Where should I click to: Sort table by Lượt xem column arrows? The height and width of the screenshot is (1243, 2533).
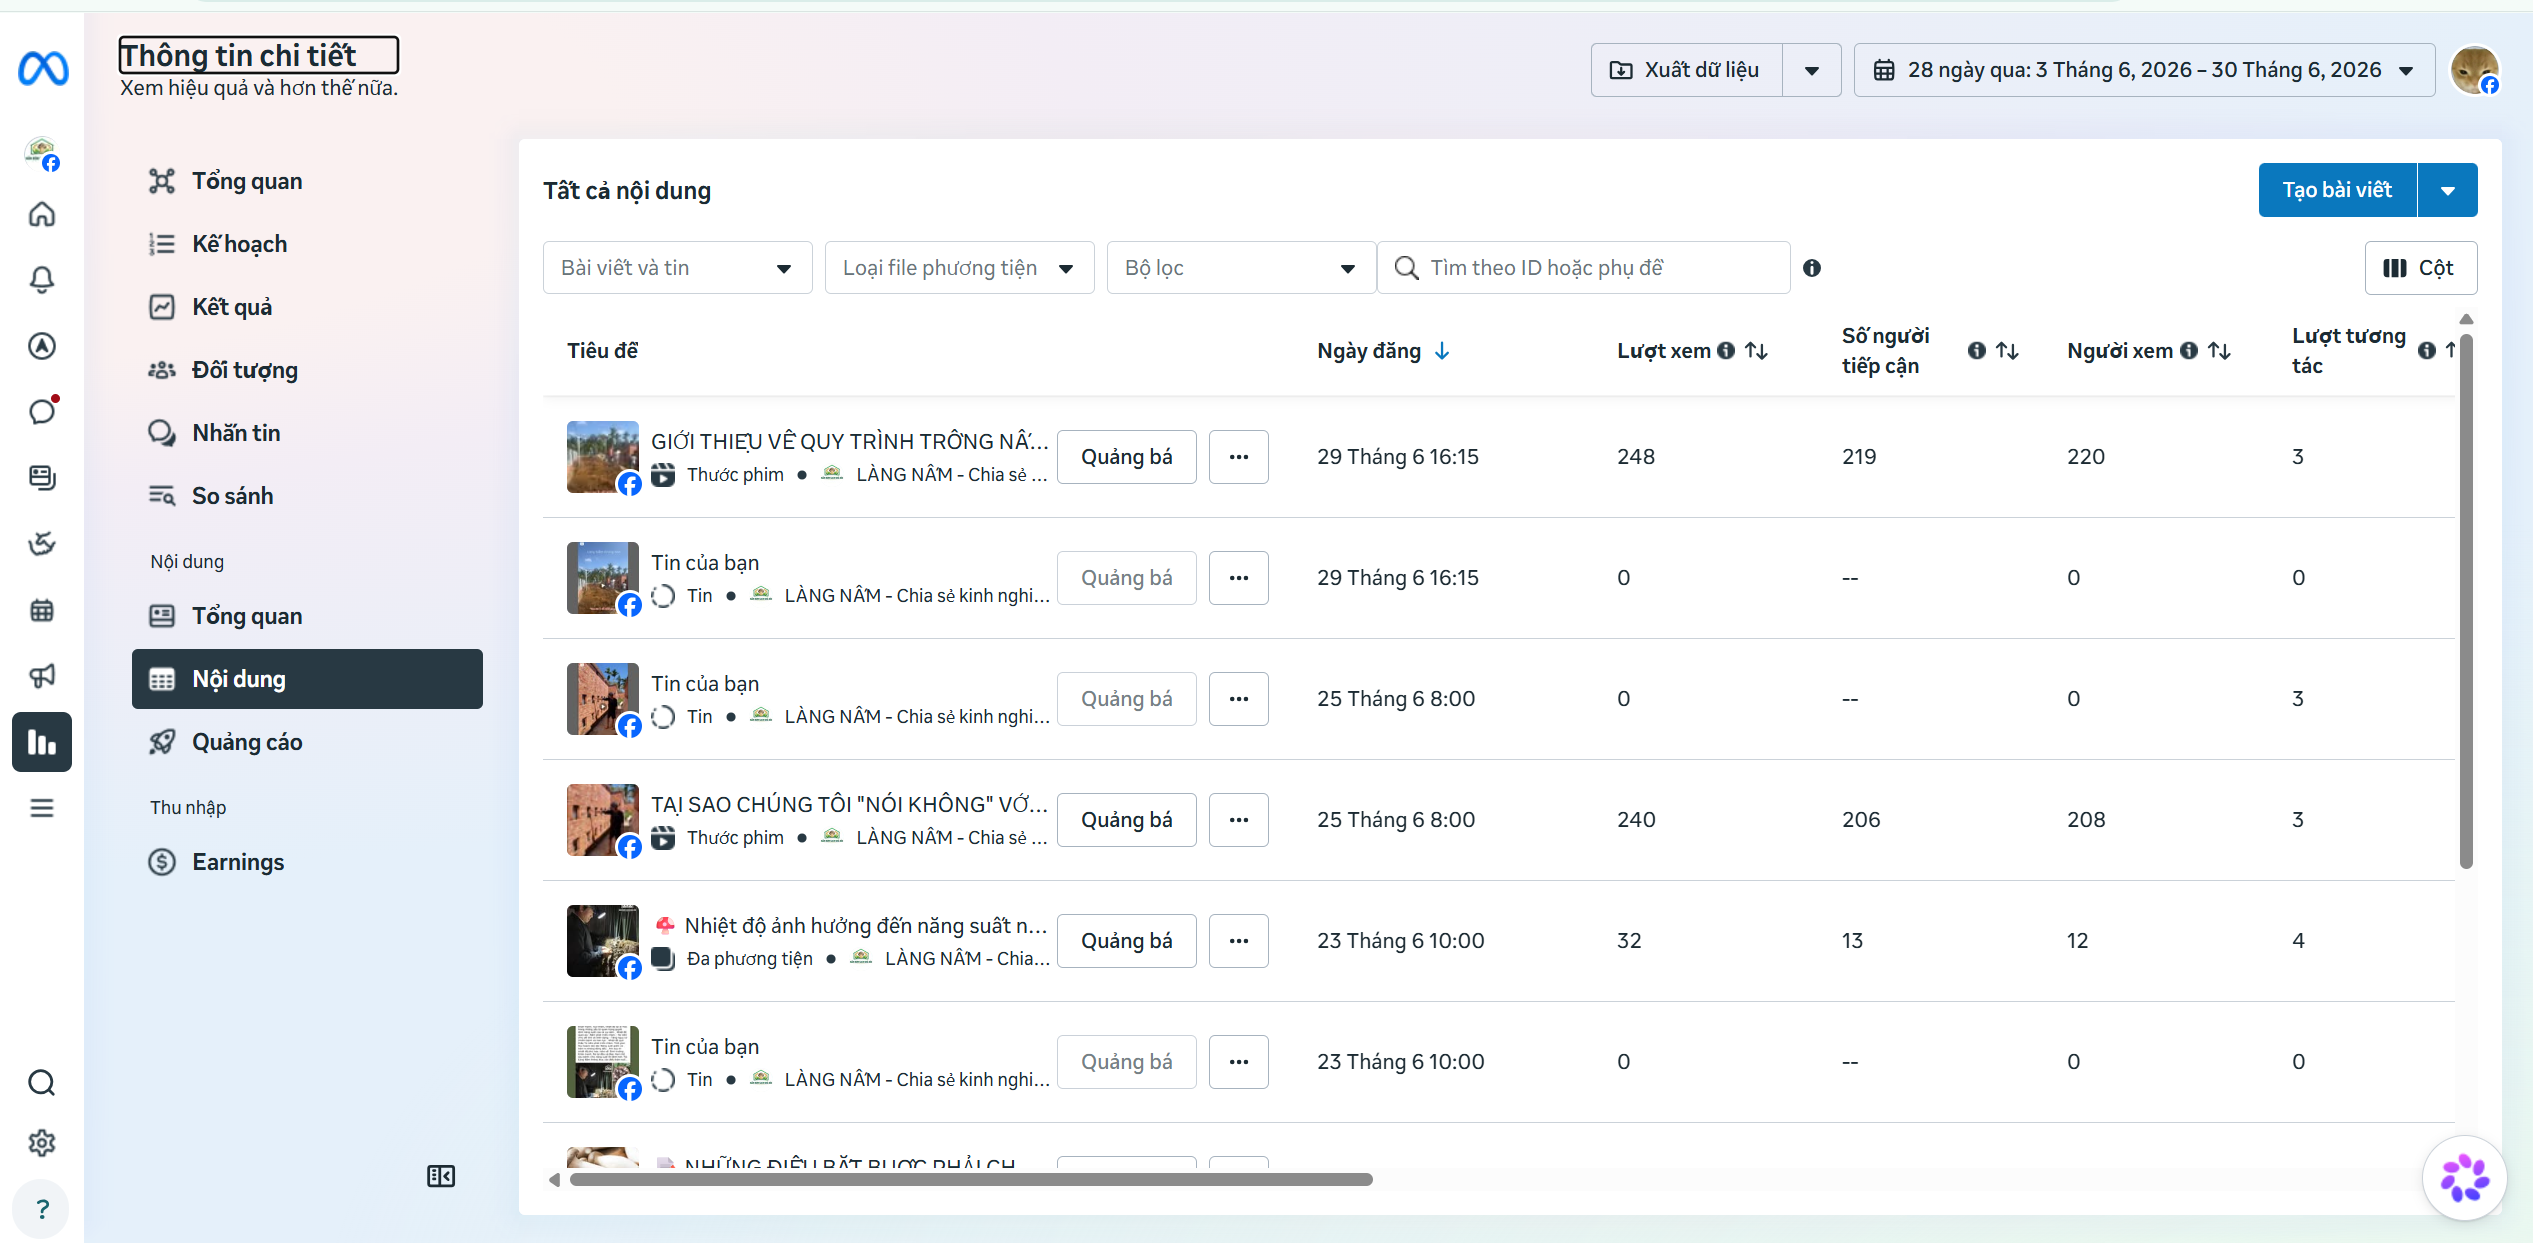coord(1757,351)
